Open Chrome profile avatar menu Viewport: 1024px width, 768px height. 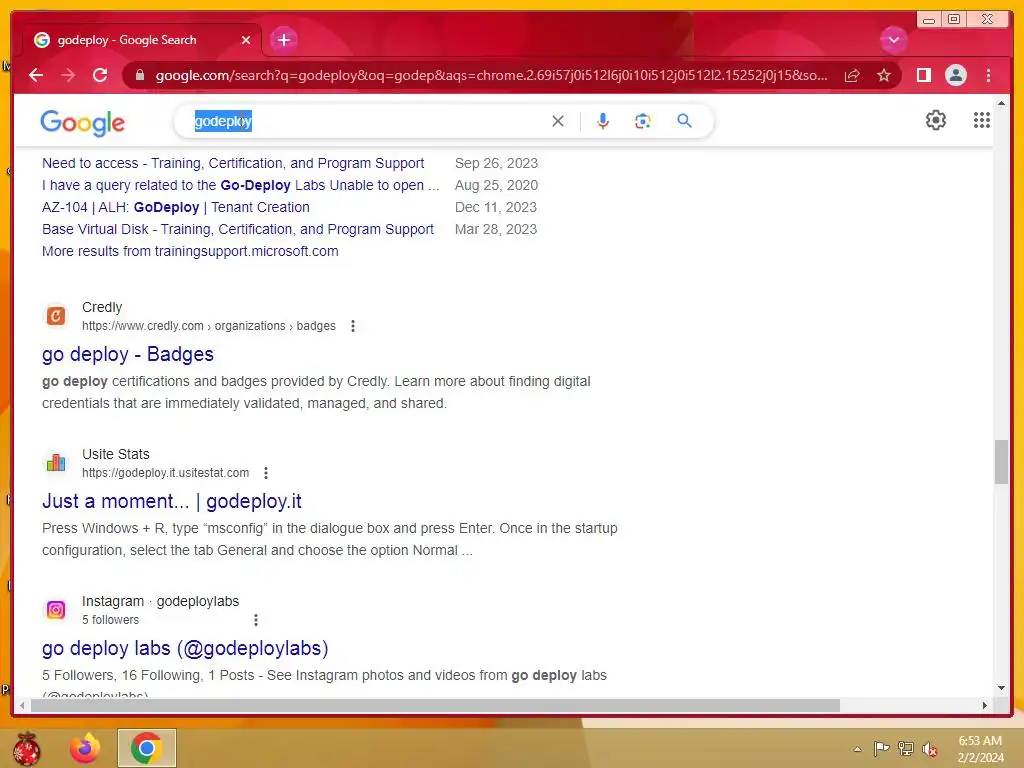pyautogui.click(x=955, y=75)
